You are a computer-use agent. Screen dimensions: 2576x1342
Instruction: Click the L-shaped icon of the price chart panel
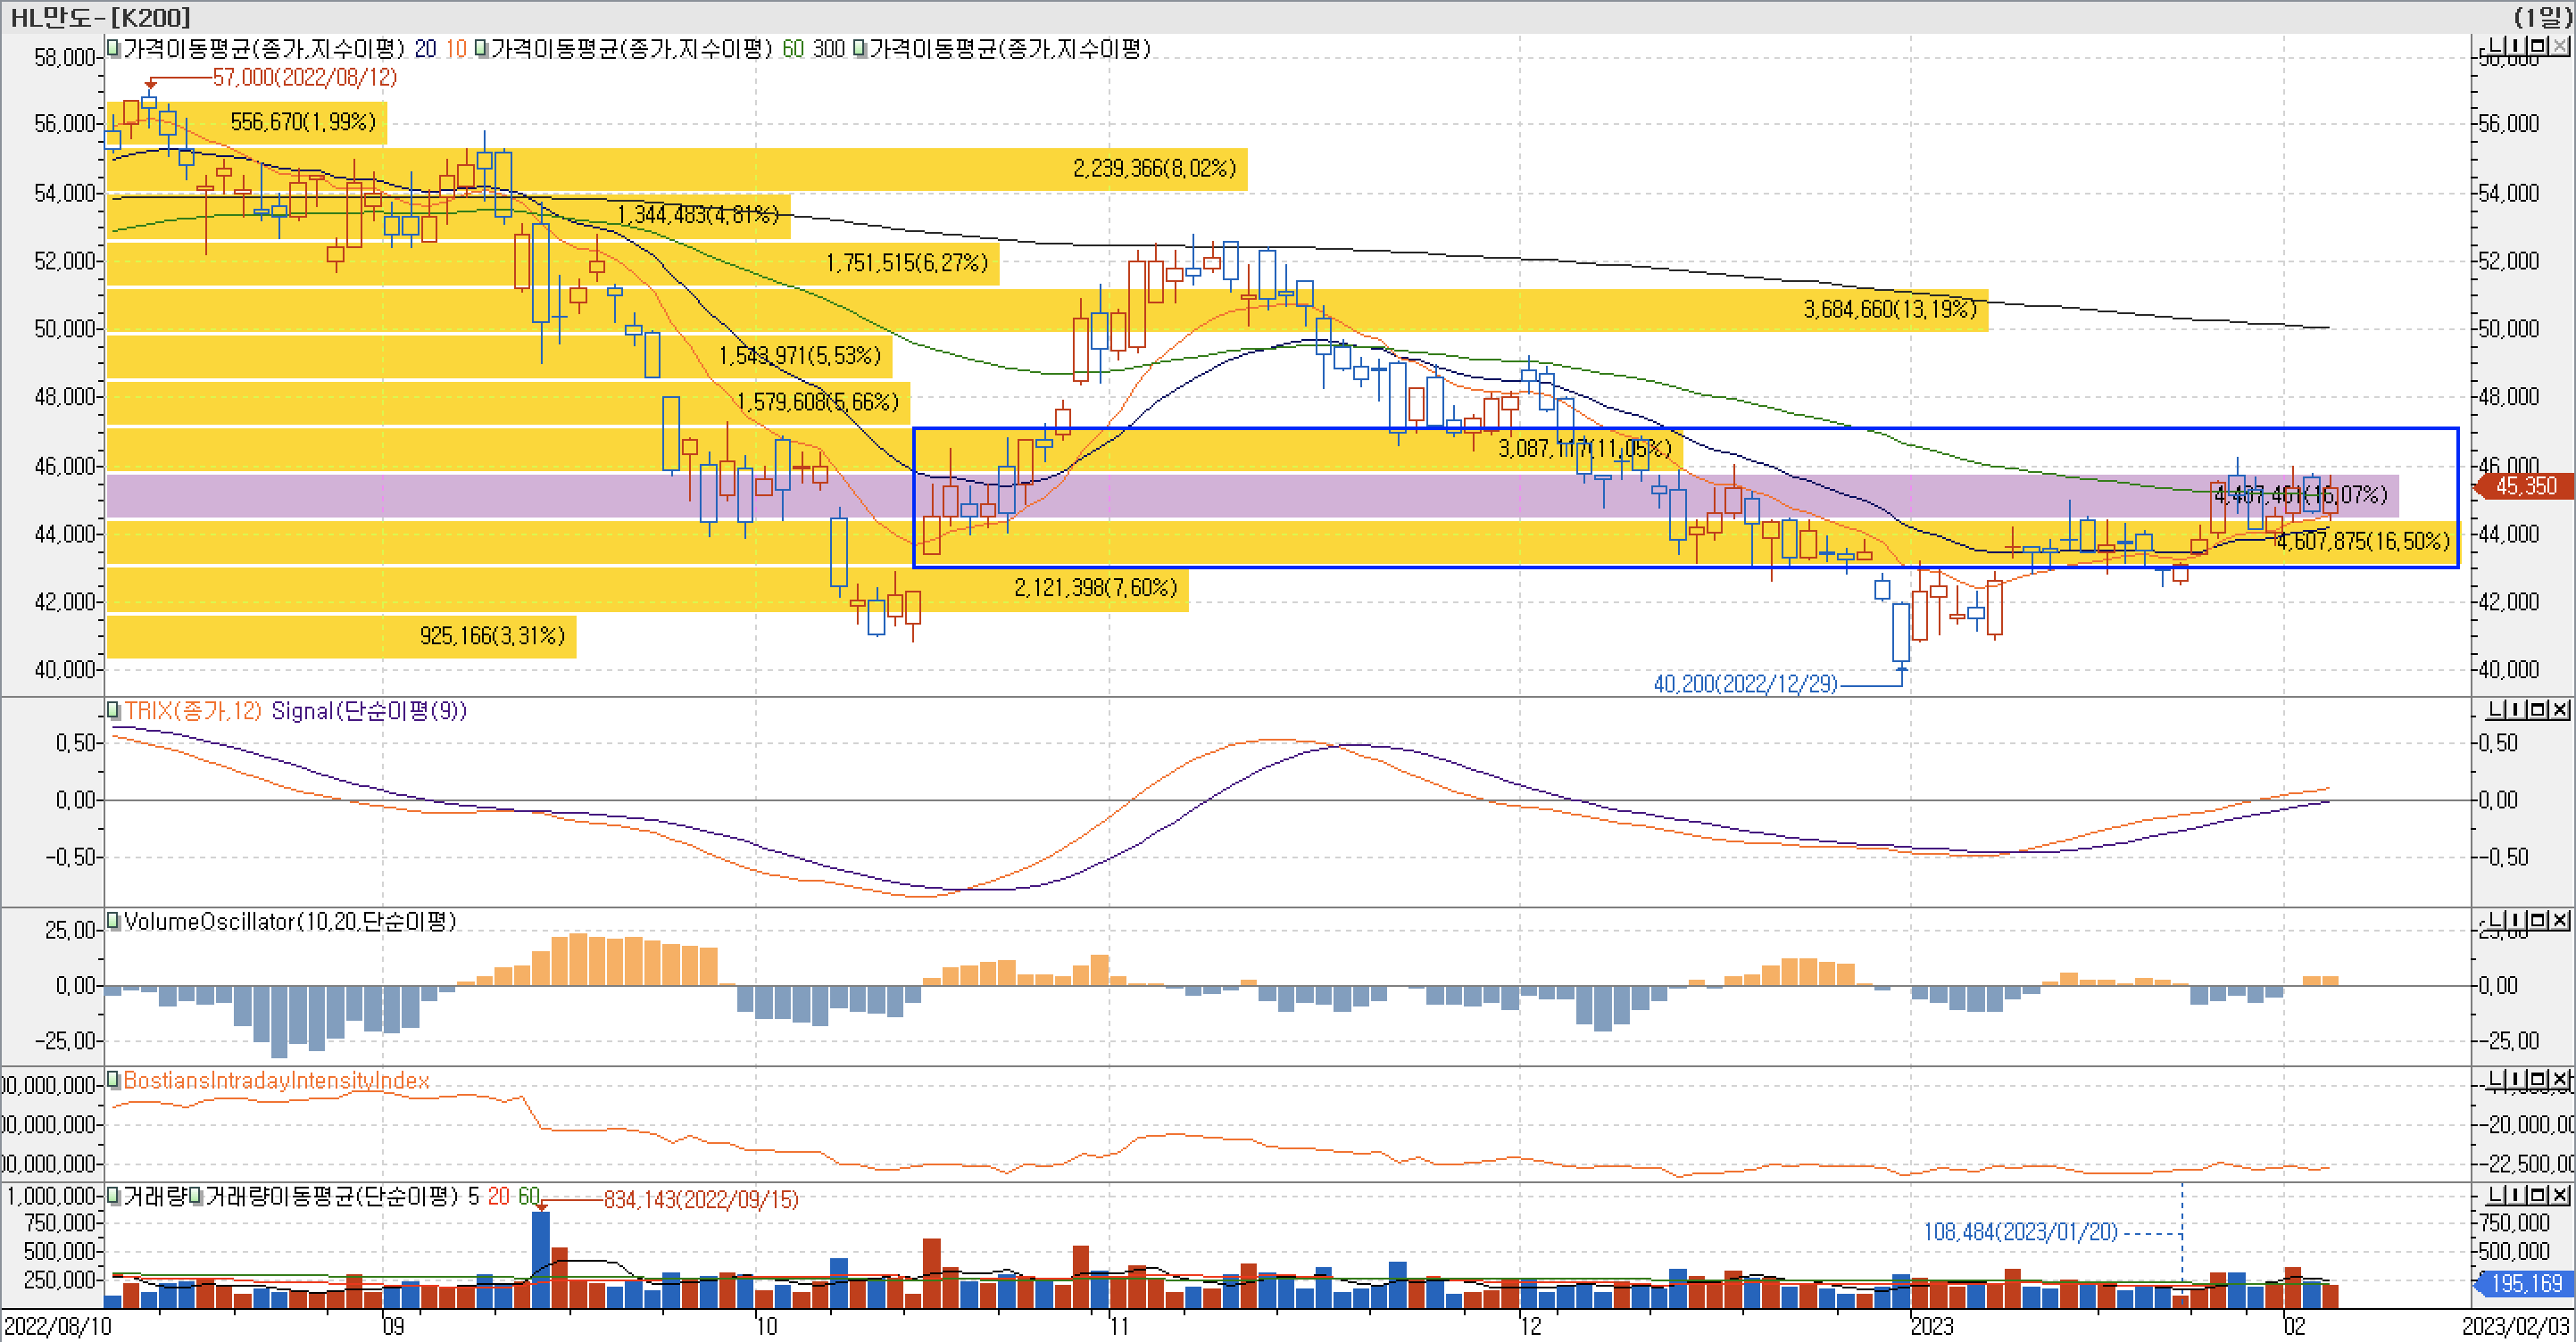click(2496, 46)
